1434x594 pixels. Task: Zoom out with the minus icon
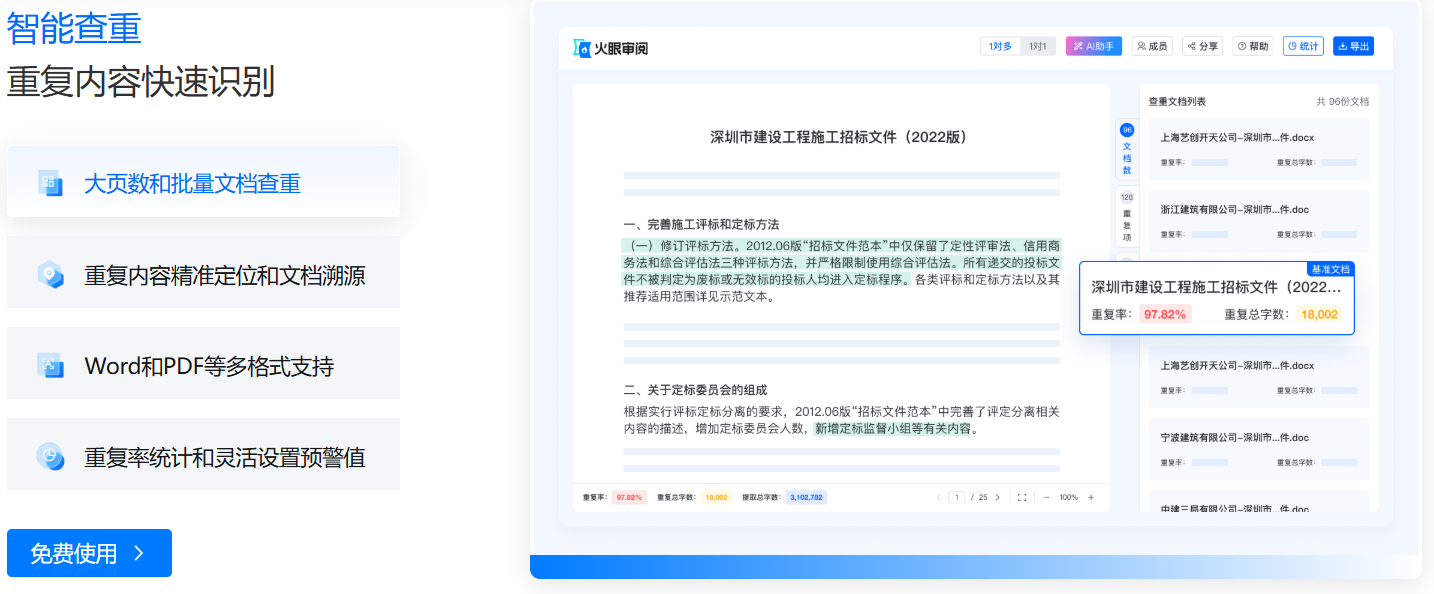tap(1046, 497)
